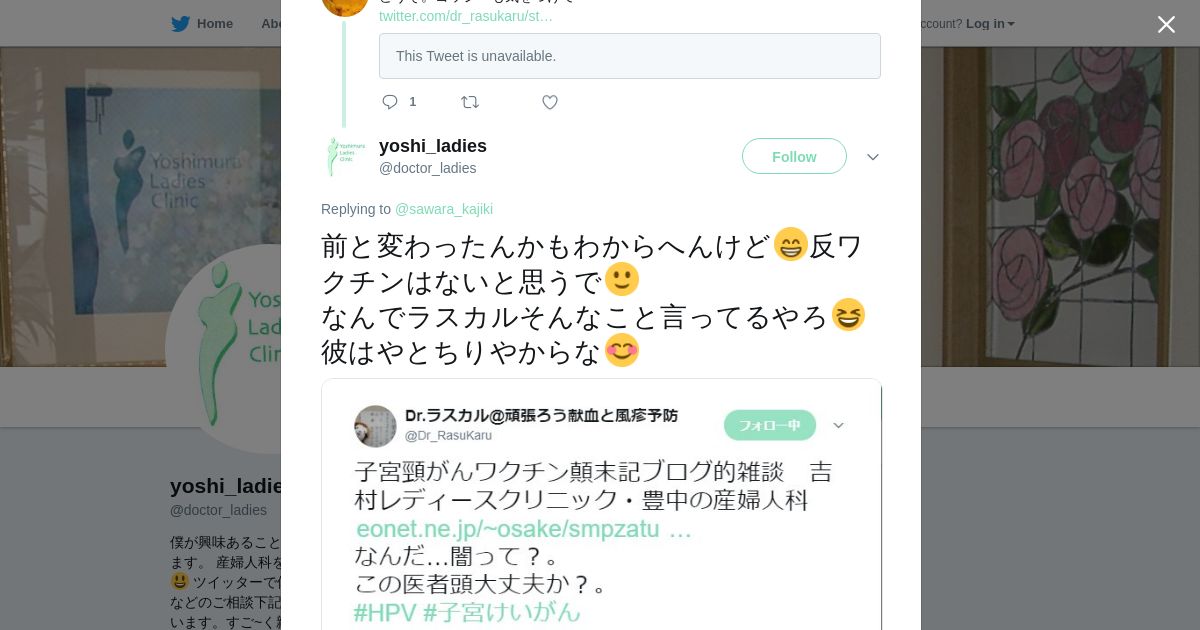The image size is (1200, 630).
Task: Like the tweet with heart icon
Action: point(550,102)
